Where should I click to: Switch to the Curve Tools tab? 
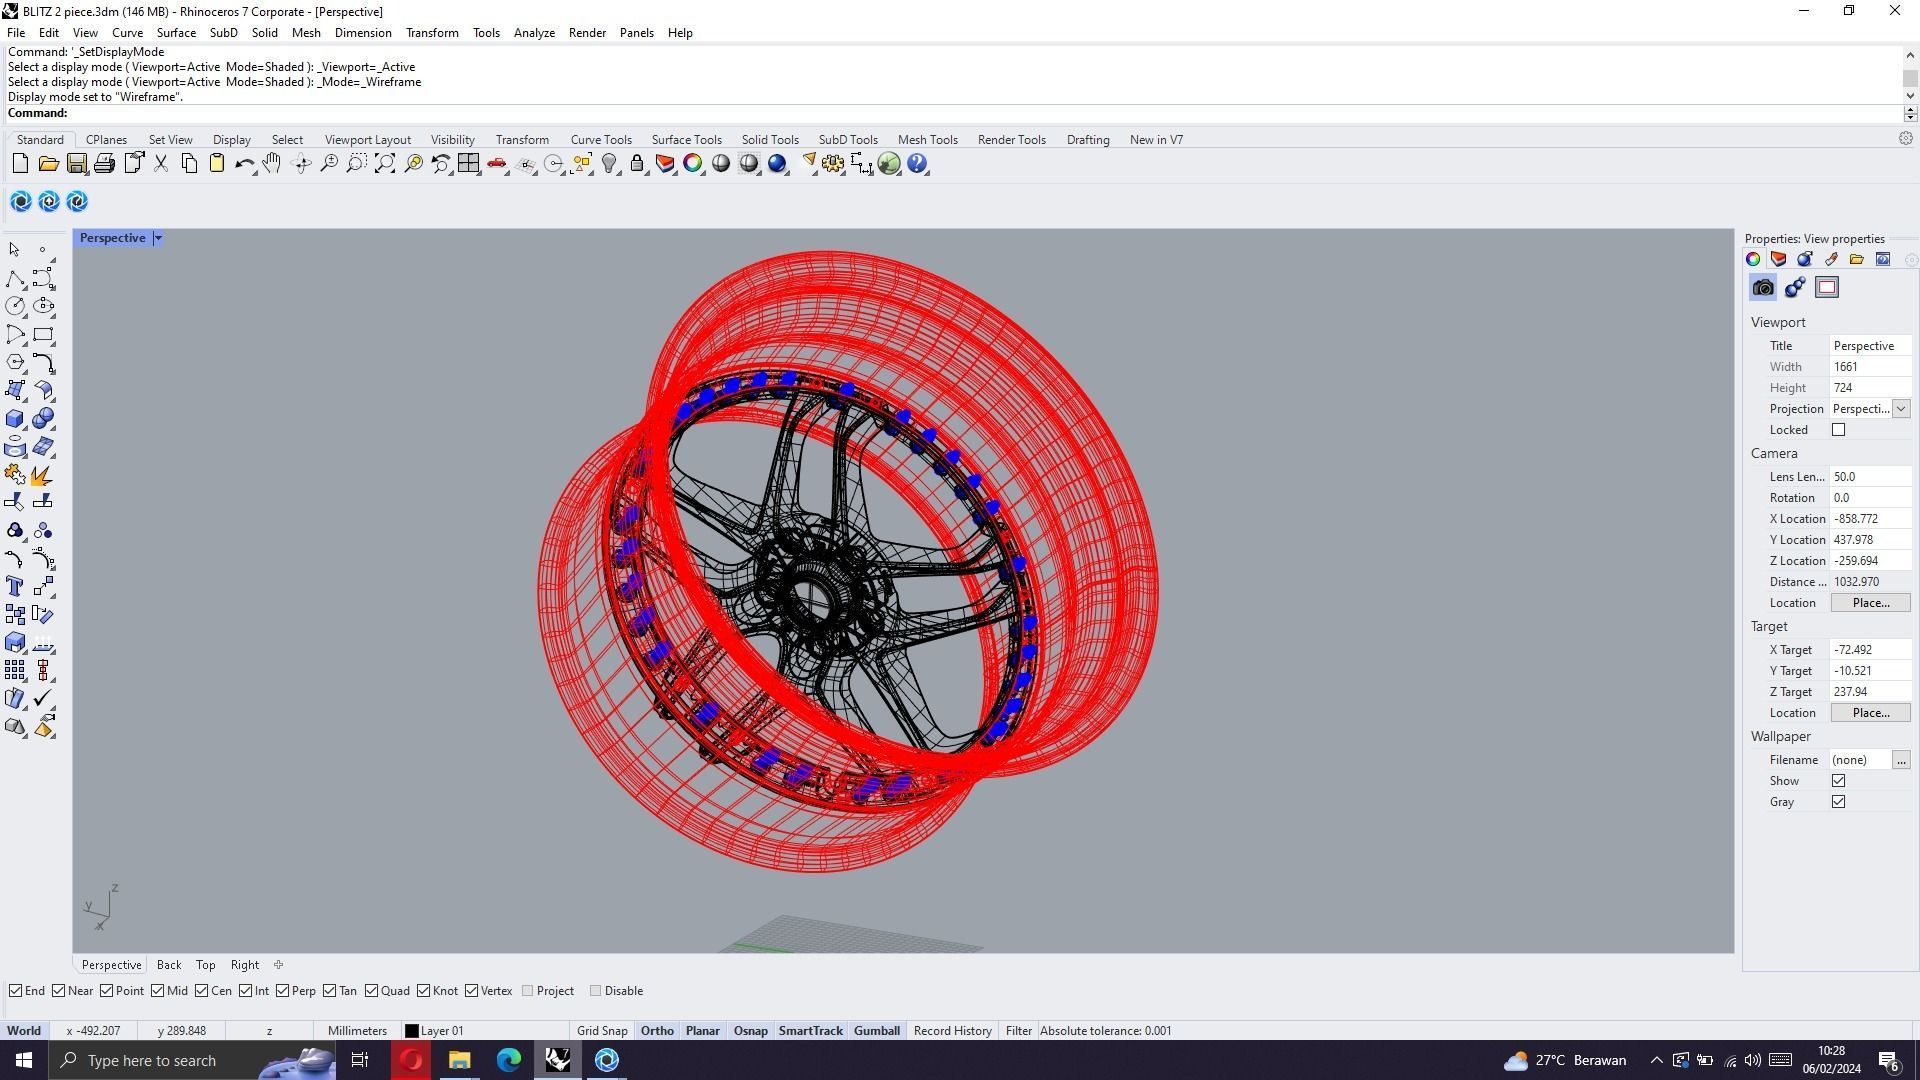pos(601,140)
